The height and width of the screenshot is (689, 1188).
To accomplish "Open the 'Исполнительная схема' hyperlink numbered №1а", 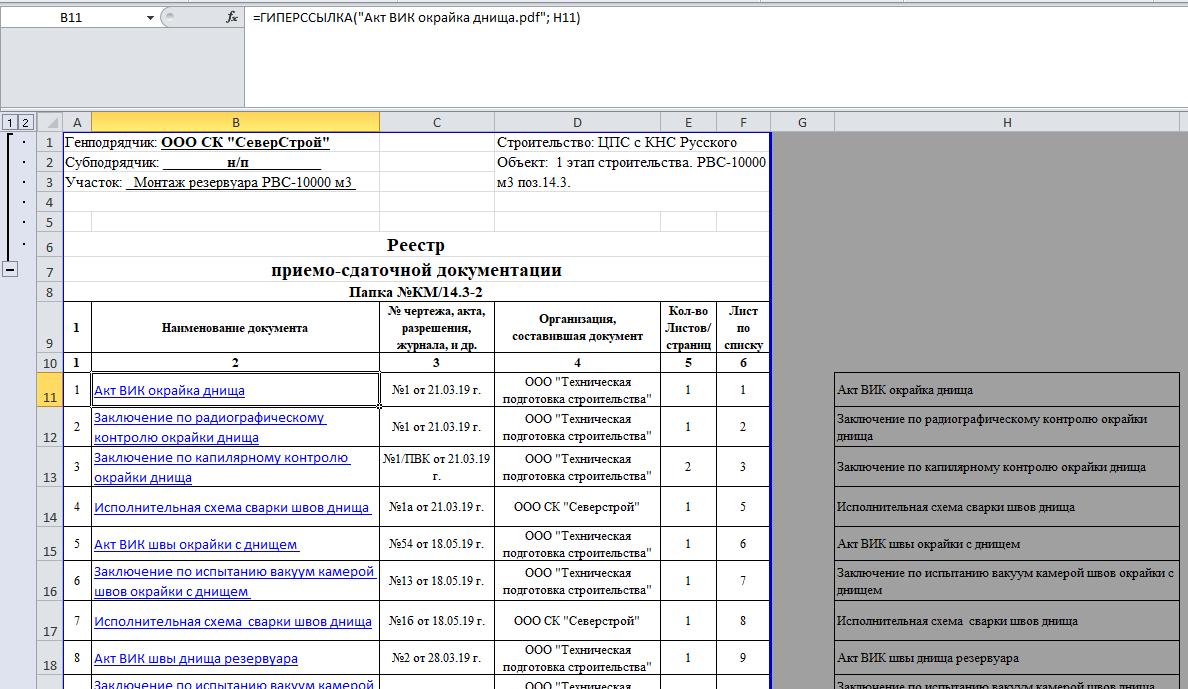I will (x=232, y=508).
